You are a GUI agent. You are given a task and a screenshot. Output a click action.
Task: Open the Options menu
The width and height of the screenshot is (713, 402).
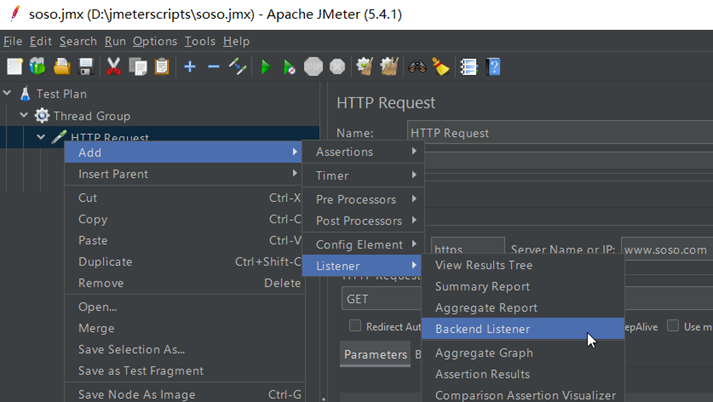155,41
